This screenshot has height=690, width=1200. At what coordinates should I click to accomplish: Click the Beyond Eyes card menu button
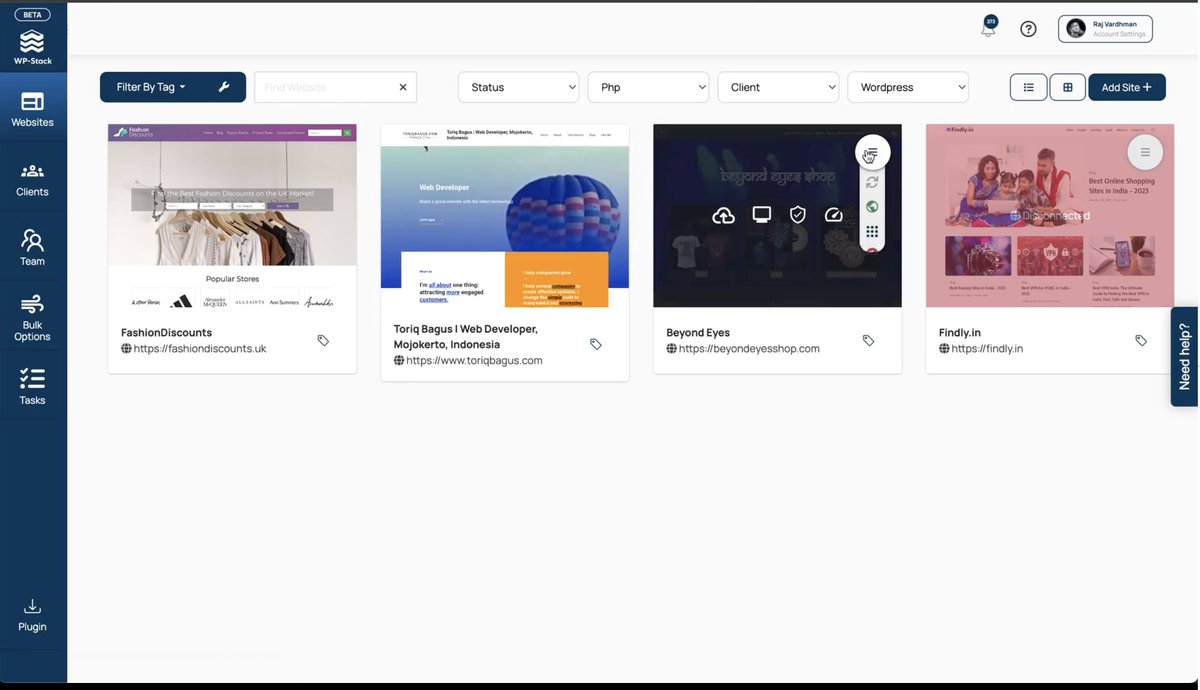coord(872,153)
